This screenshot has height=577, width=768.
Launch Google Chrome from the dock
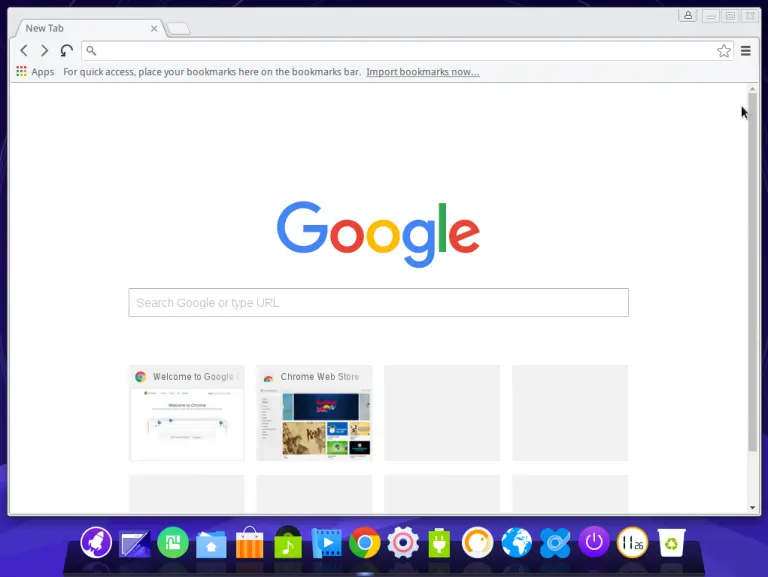click(364, 543)
